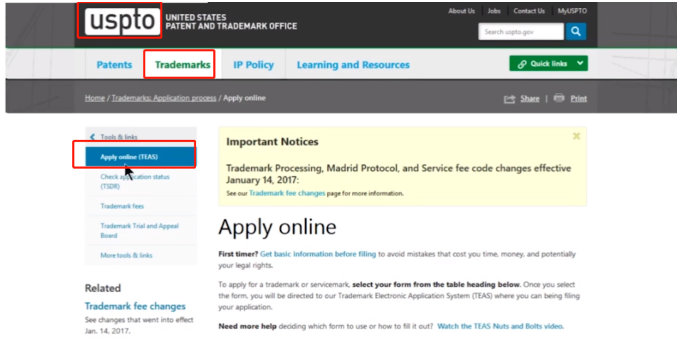Open Trademark Trial and Appeal Board
The image size is (679, 360).
click(x=139, y=231)
